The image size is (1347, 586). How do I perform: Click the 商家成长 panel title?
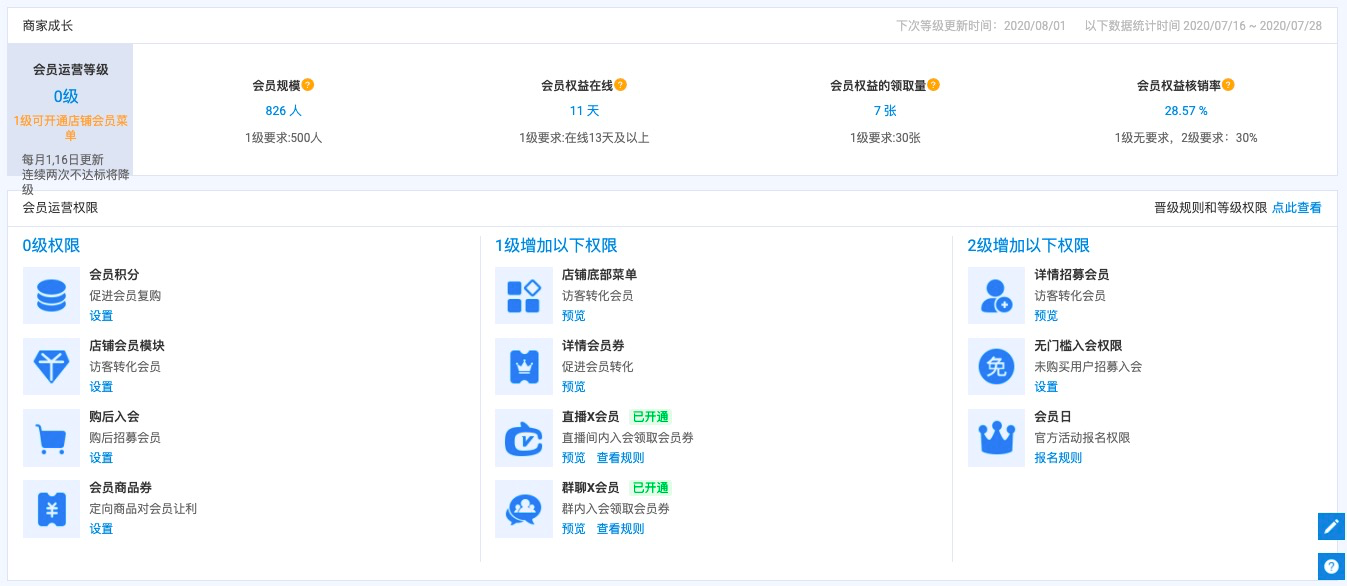(x=47, y=26)
